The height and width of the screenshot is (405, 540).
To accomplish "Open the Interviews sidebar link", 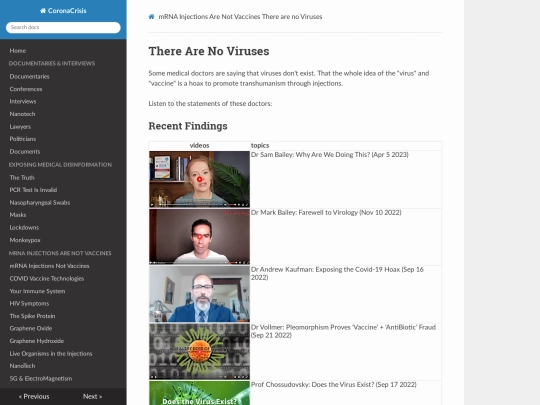I will click(x=23, y=101).
